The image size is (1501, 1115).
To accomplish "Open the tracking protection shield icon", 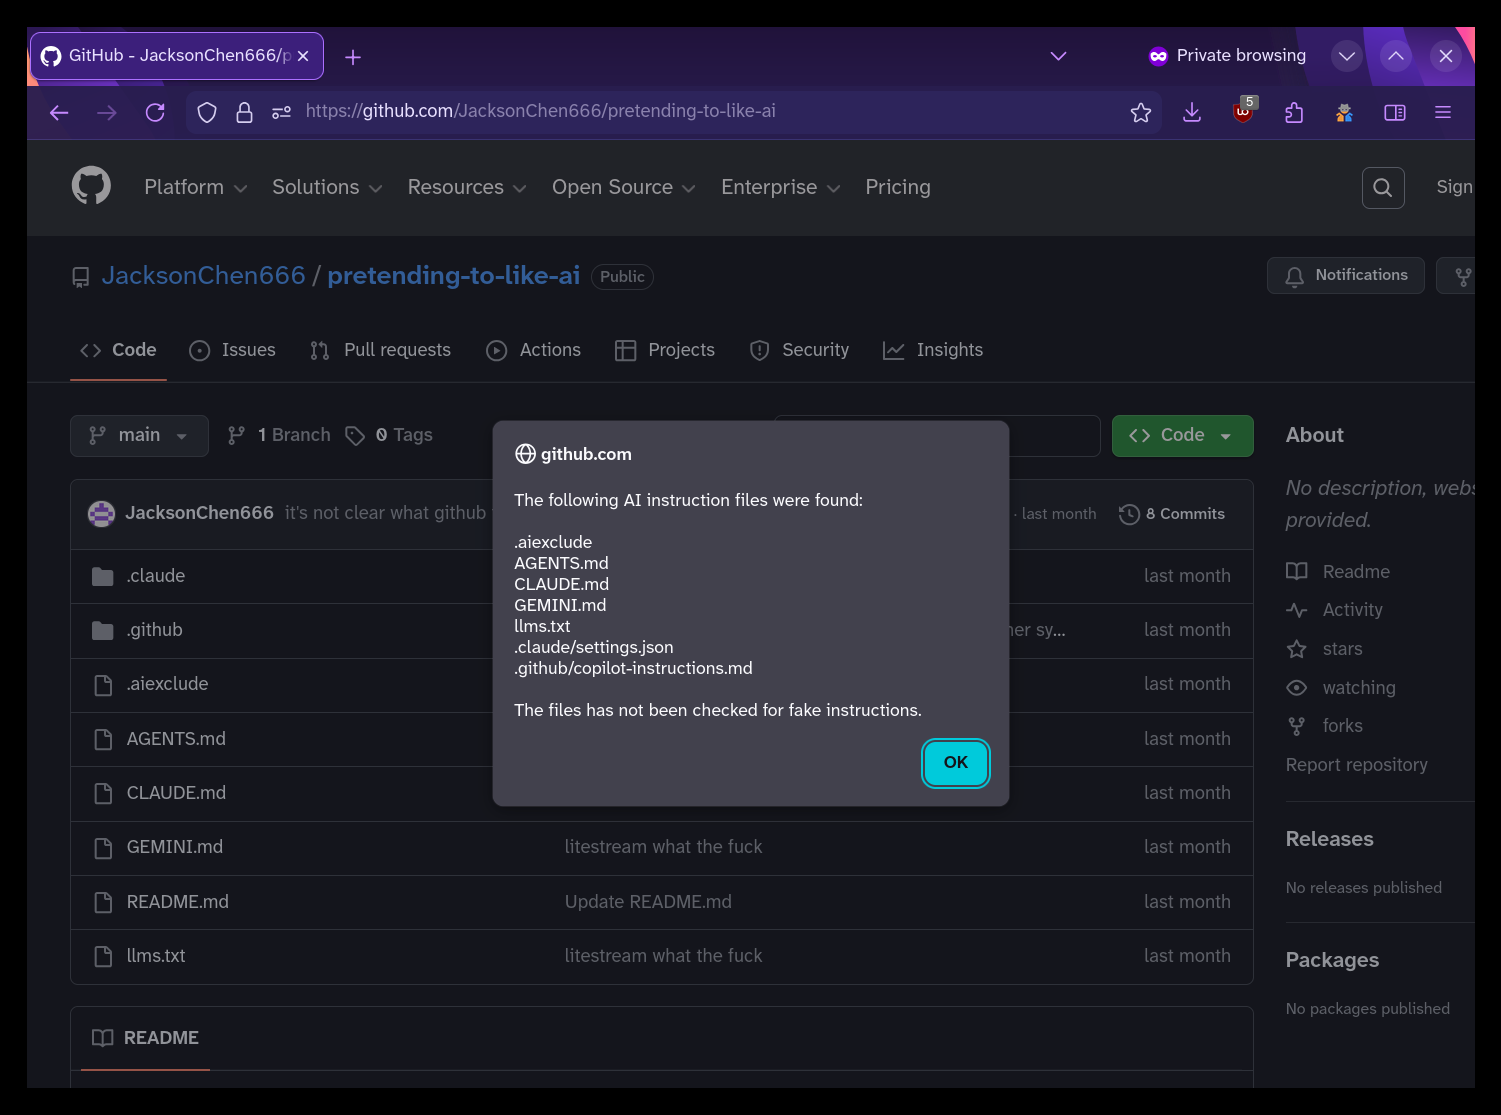I will (207, 113).
